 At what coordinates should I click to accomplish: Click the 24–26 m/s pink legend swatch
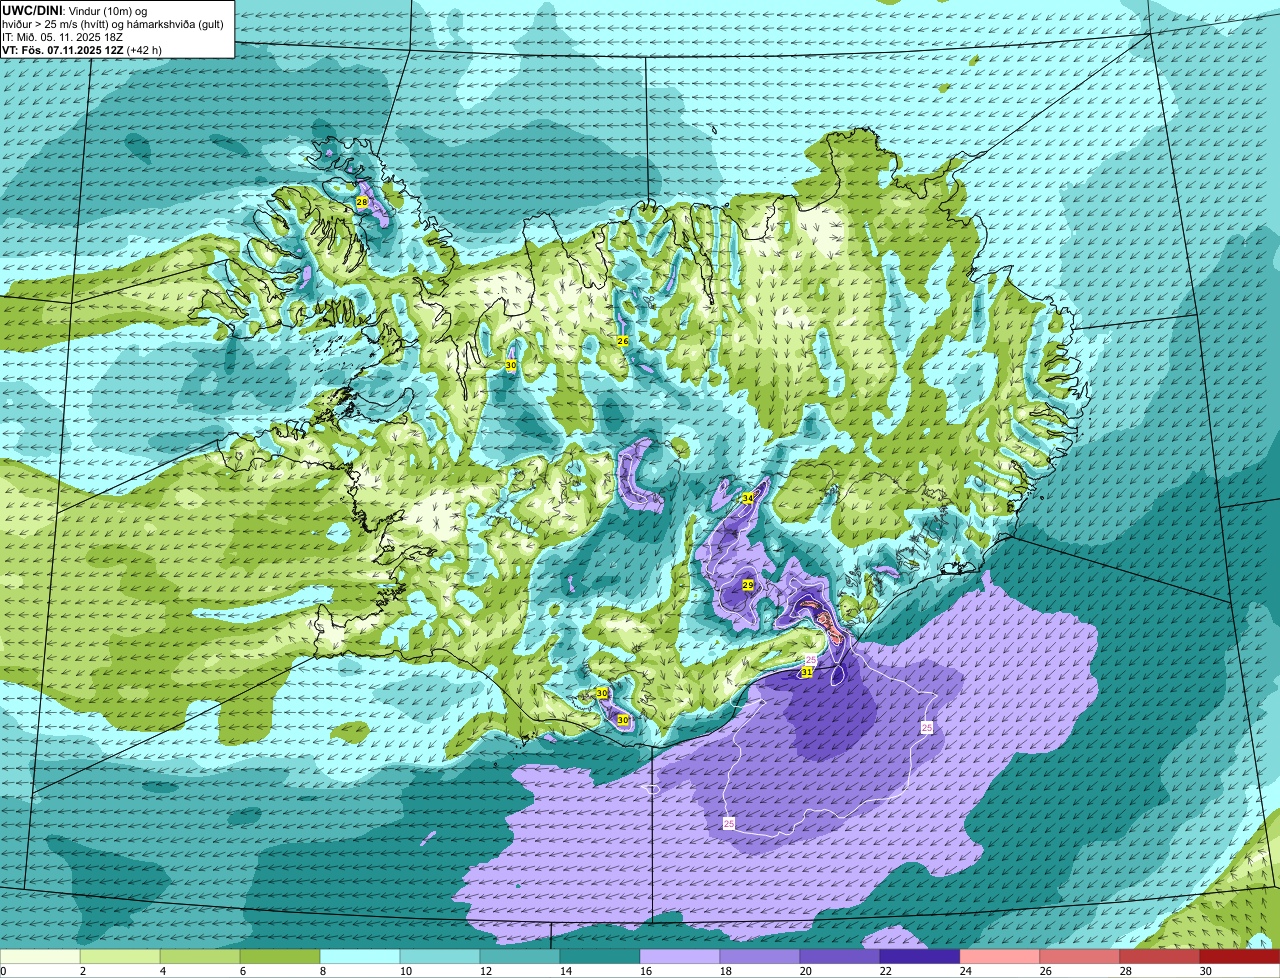tap(1000, 957)
